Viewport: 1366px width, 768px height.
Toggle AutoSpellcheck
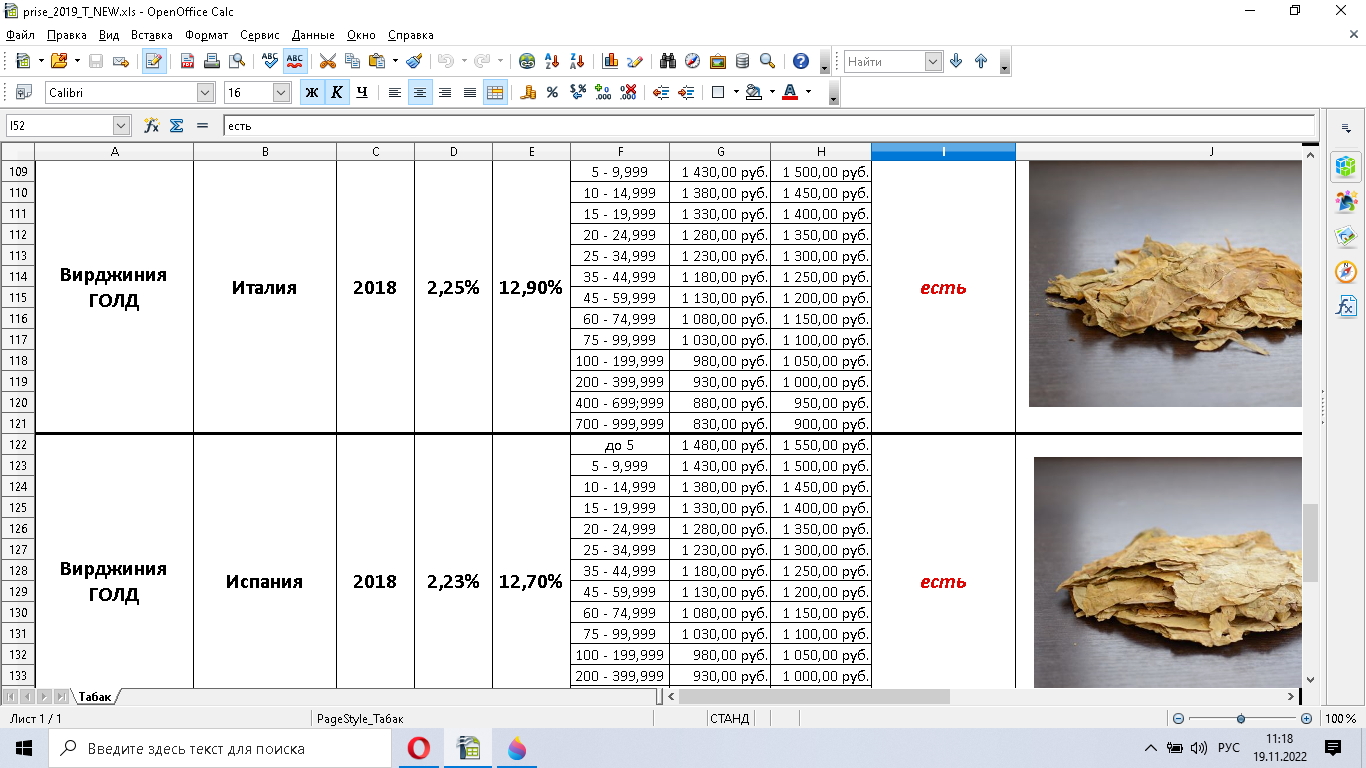click(295, 61)
